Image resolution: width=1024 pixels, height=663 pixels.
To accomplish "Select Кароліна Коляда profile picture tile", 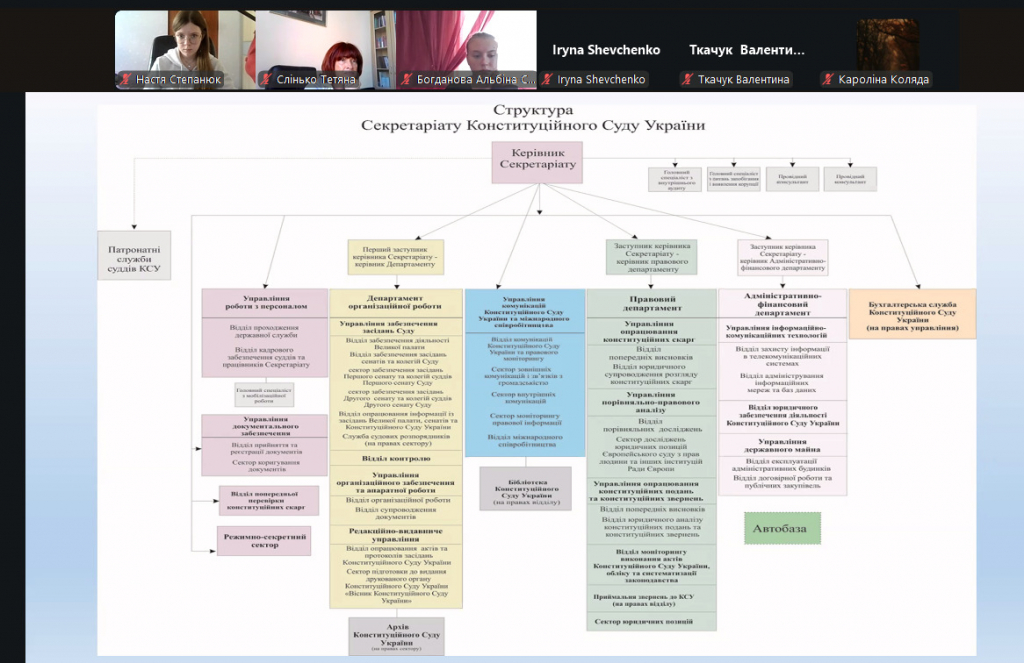I will (886, 44).
